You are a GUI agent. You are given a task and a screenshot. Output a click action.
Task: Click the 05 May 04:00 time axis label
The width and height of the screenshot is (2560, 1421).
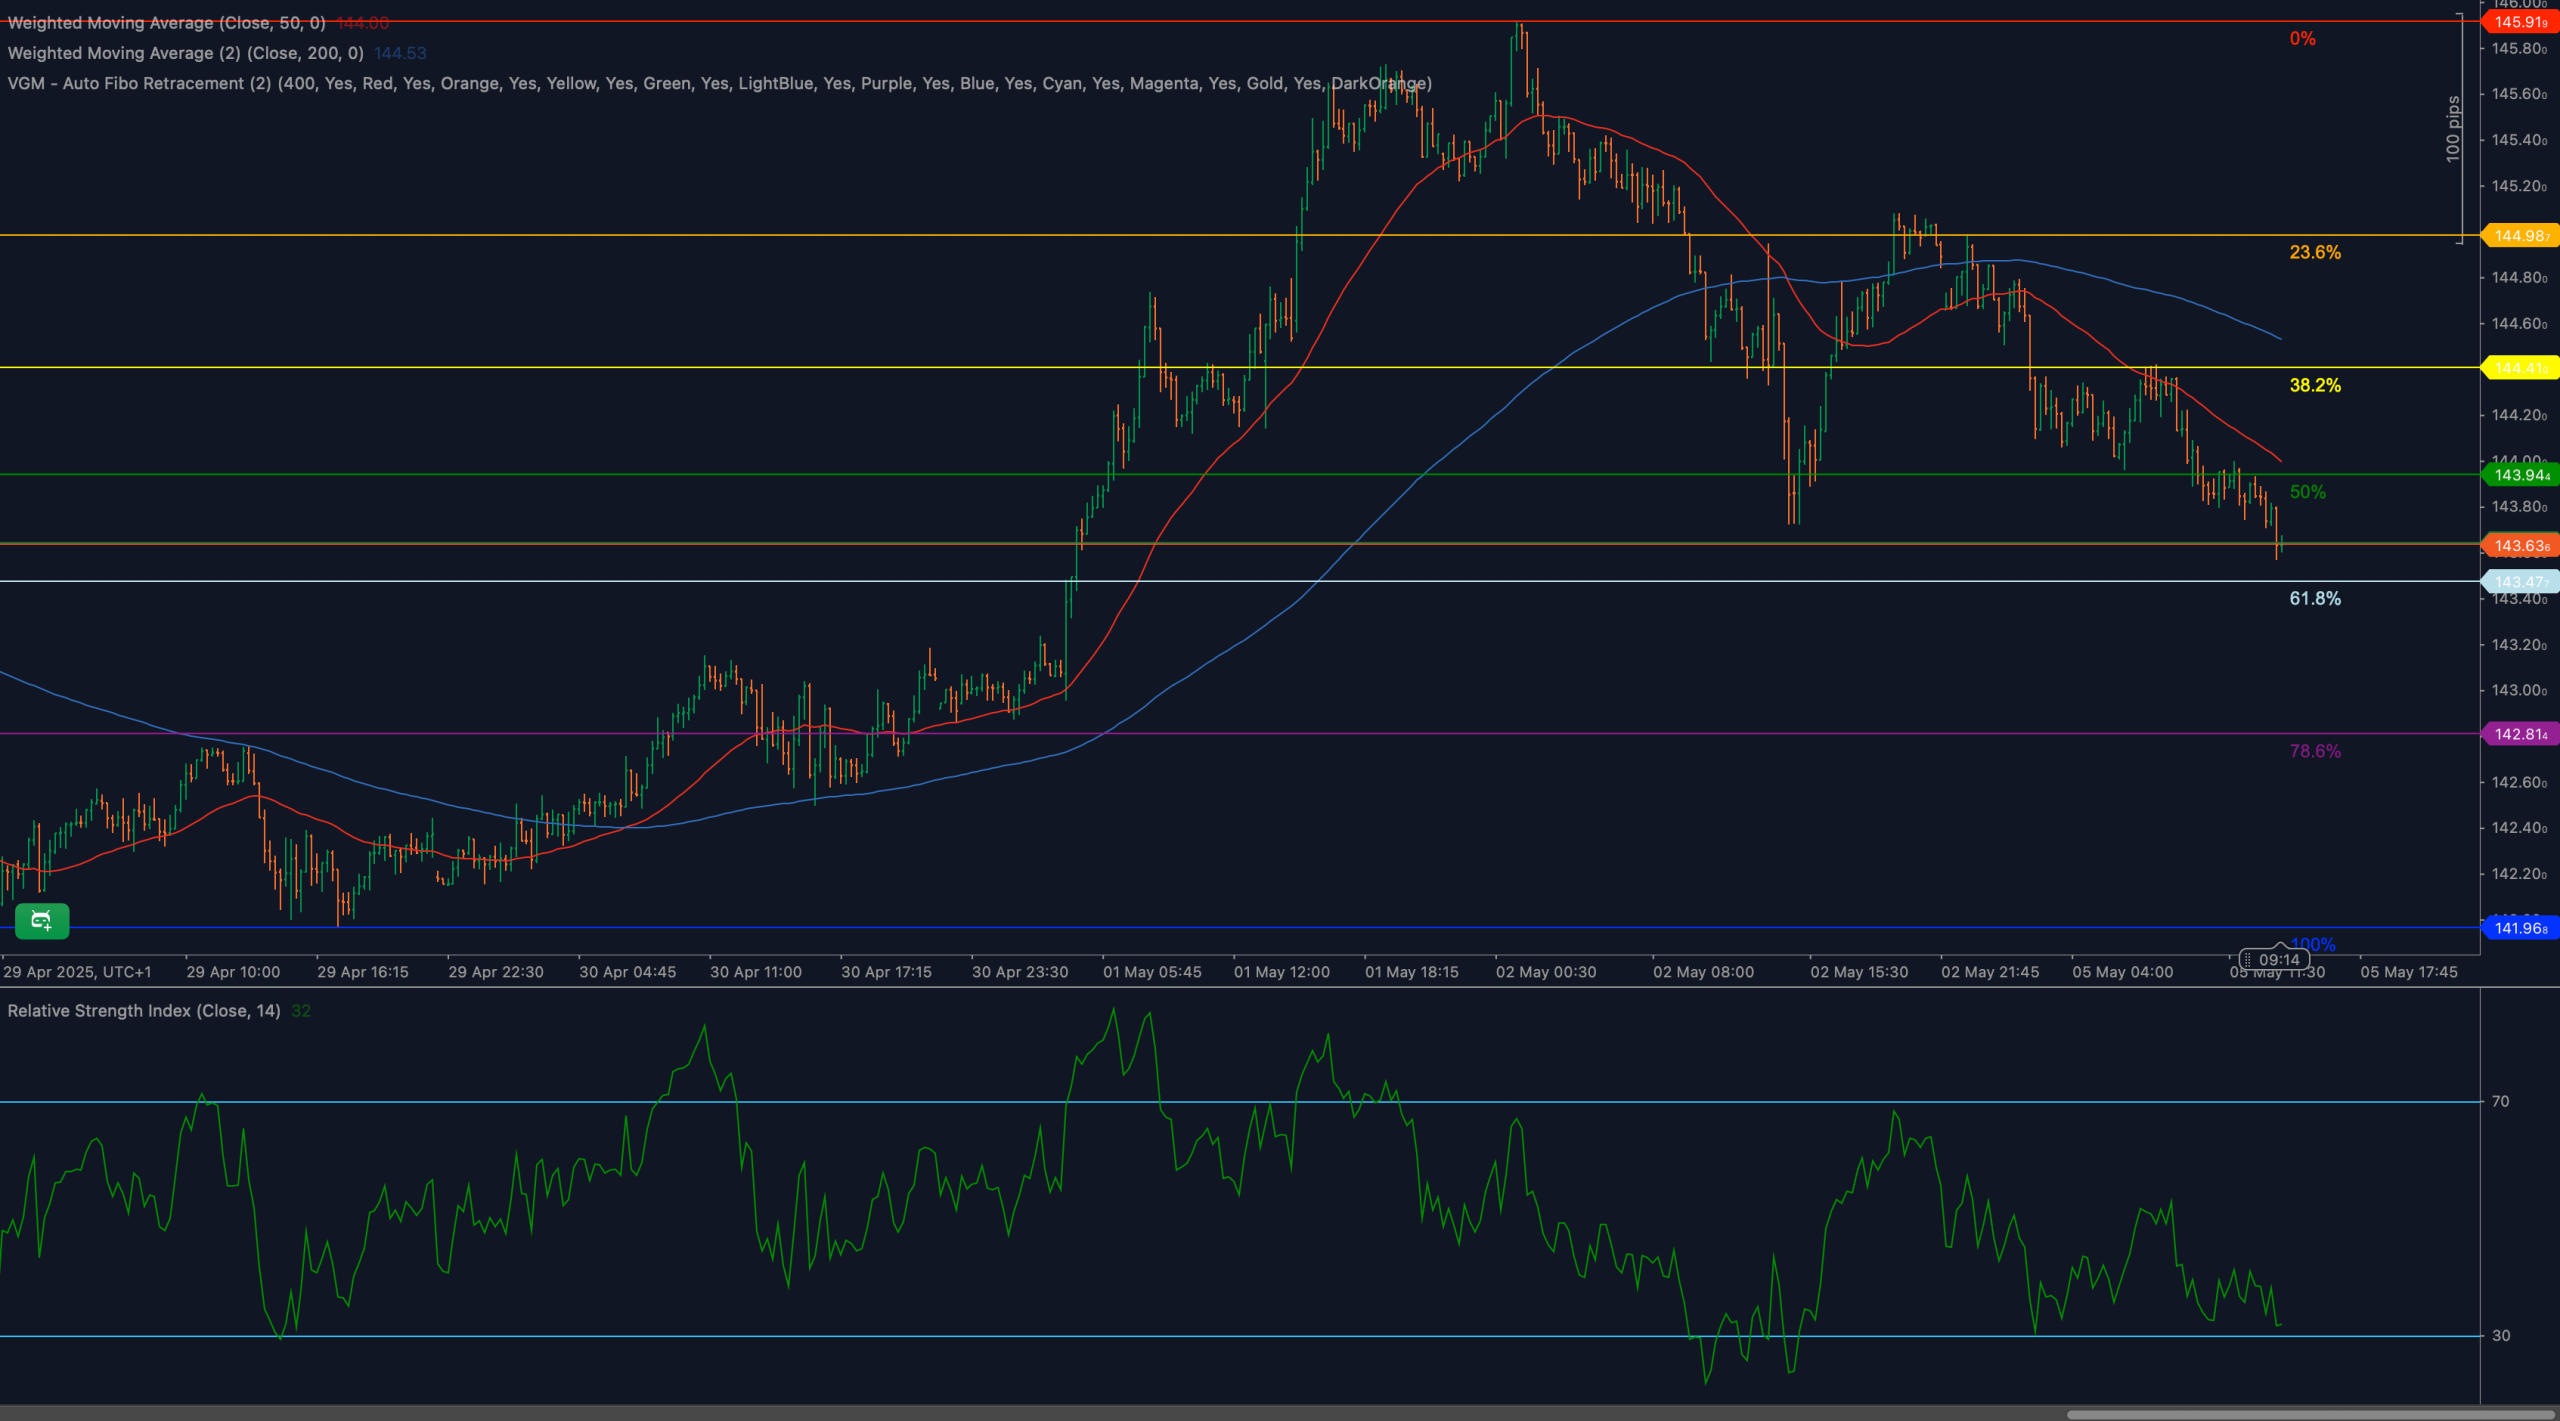tap(2122, 972)
